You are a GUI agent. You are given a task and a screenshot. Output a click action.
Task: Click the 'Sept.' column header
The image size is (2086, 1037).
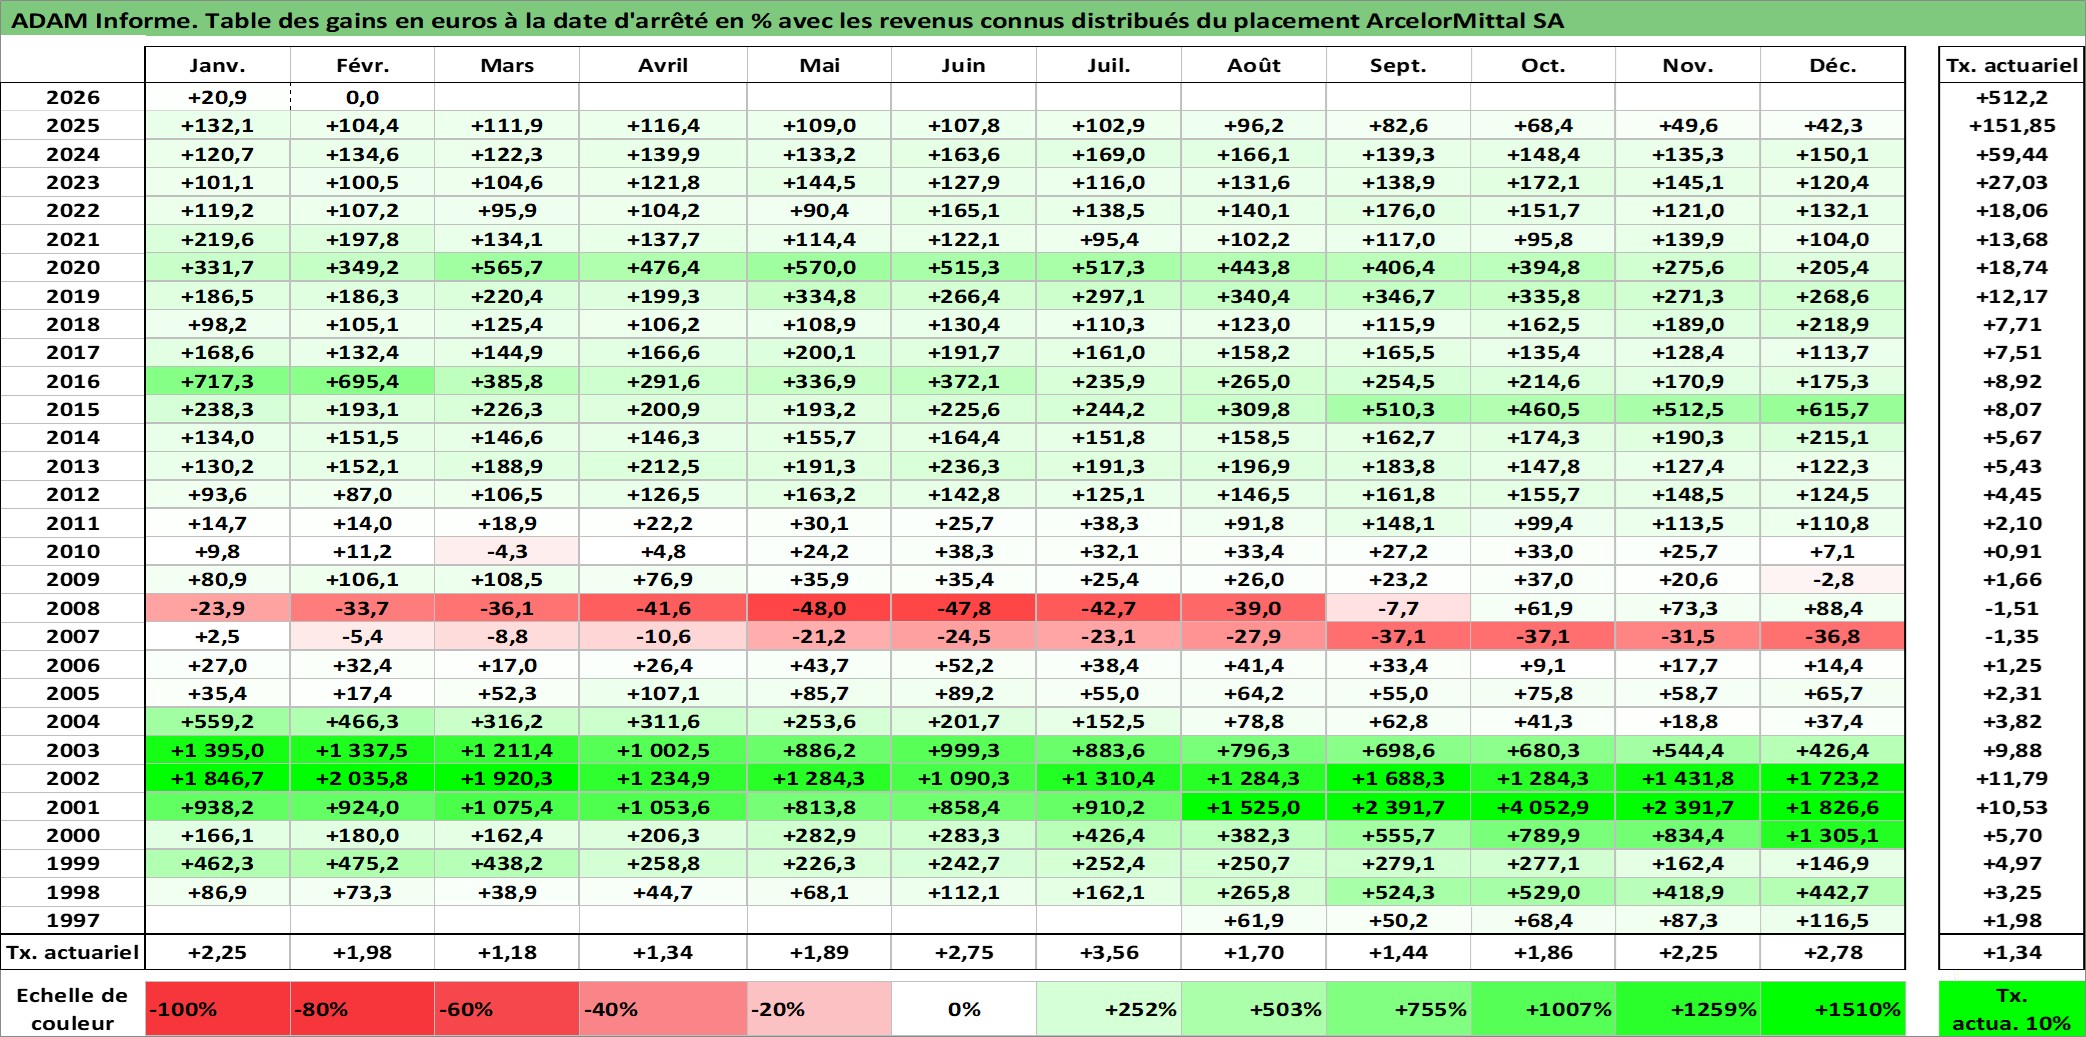pos(1399,65)
